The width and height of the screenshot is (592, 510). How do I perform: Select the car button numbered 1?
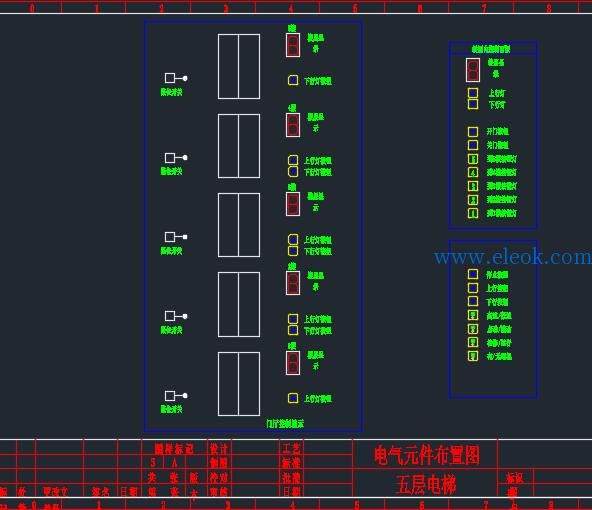point(473,213)
